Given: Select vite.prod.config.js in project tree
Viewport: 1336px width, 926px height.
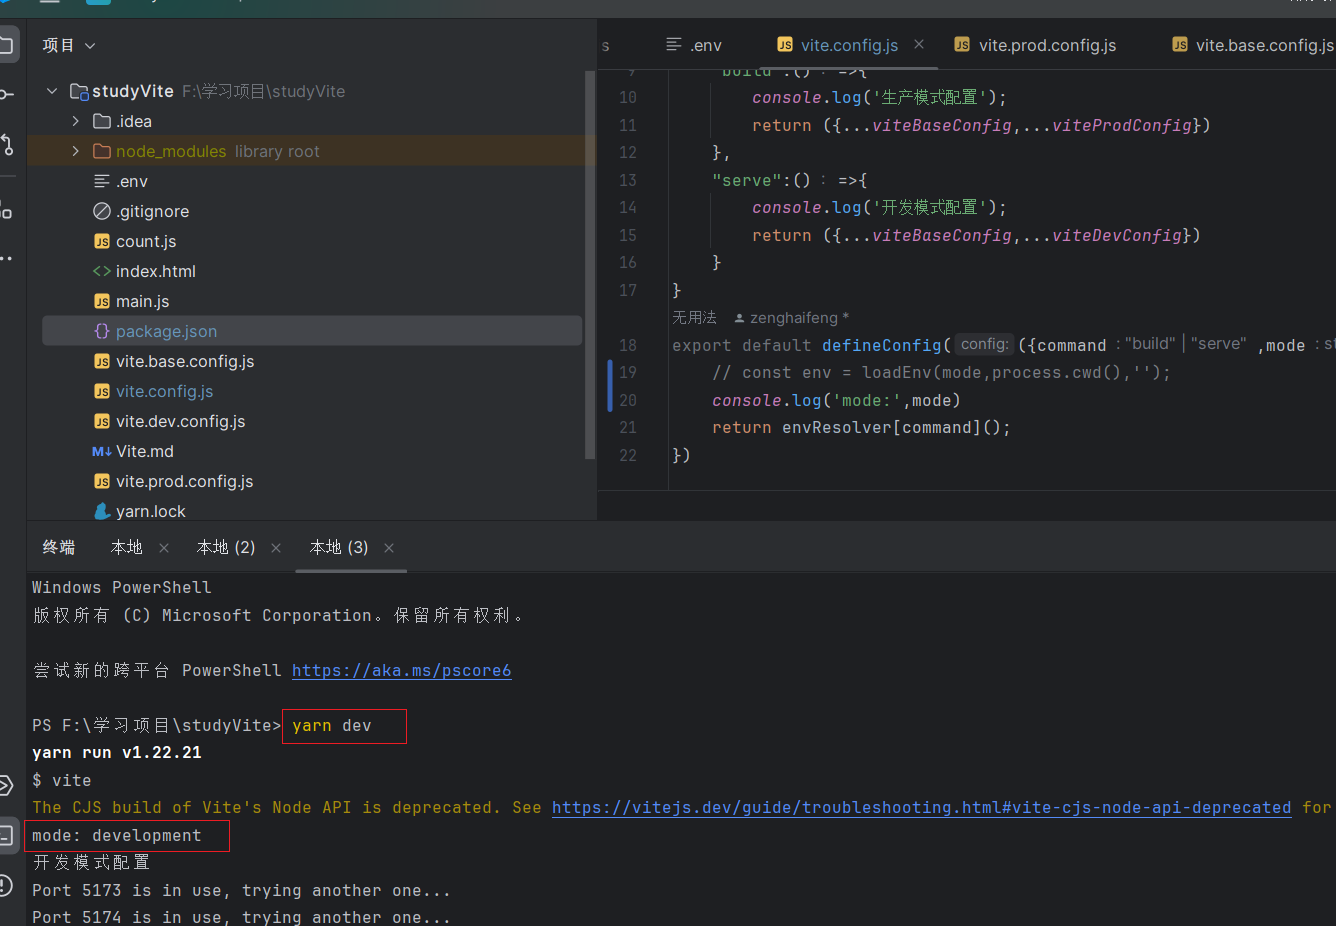Looking at the screenshot, I should [x=184, y=481].
